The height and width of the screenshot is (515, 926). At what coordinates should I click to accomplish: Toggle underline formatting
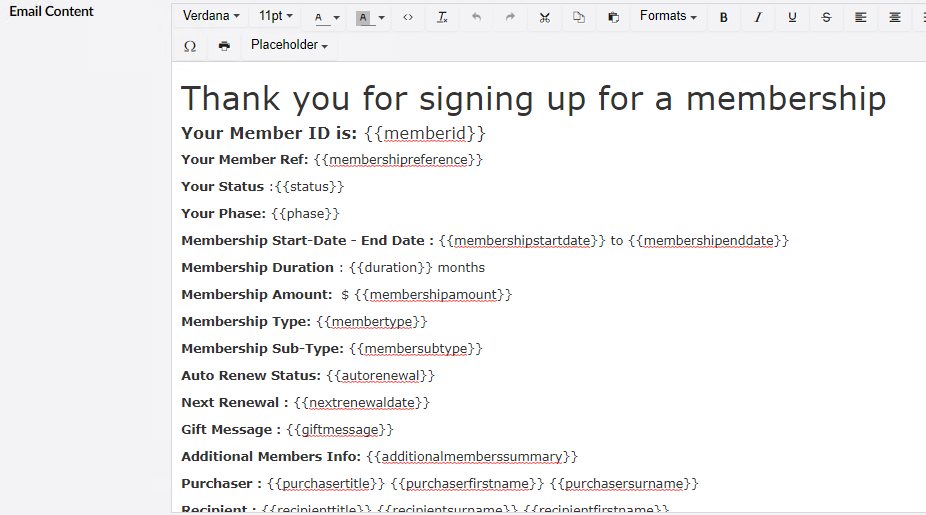(792, 17)
